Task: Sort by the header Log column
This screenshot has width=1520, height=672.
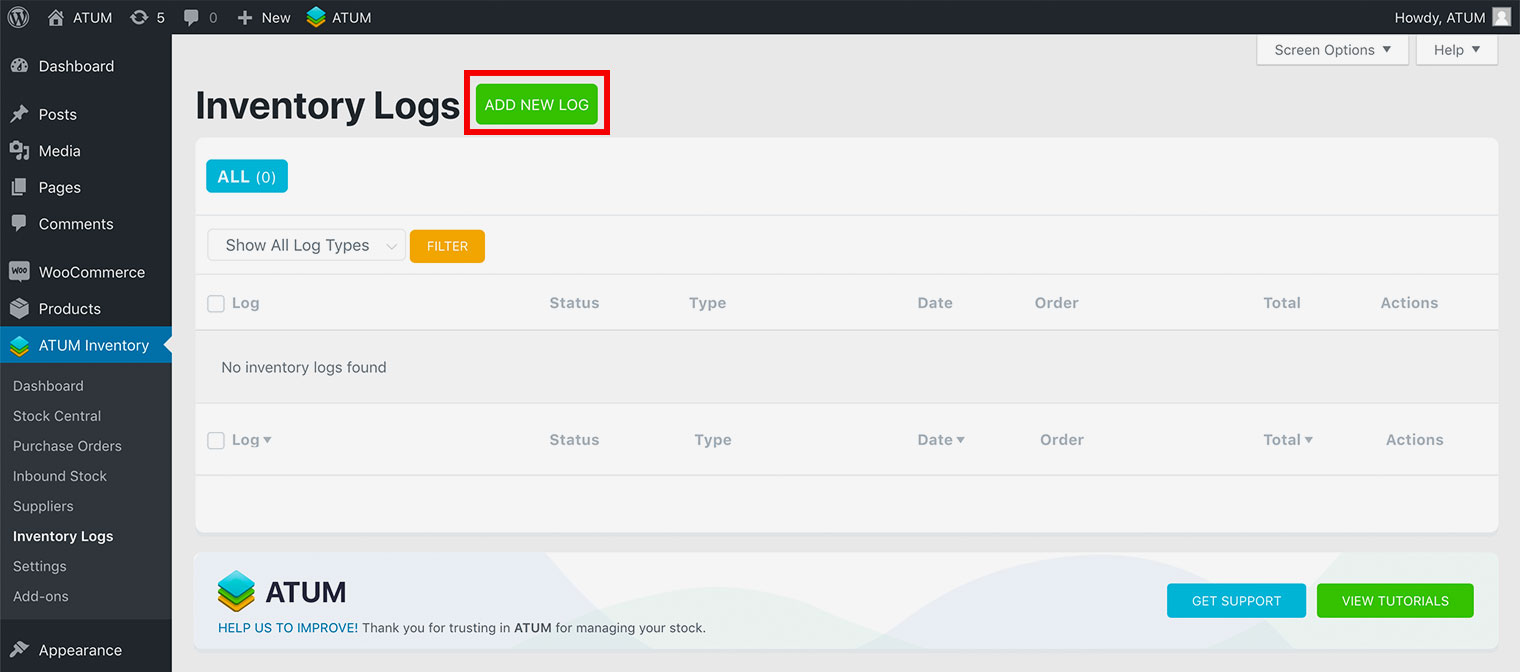Action: pyautogui.click(x=245, y=303)
